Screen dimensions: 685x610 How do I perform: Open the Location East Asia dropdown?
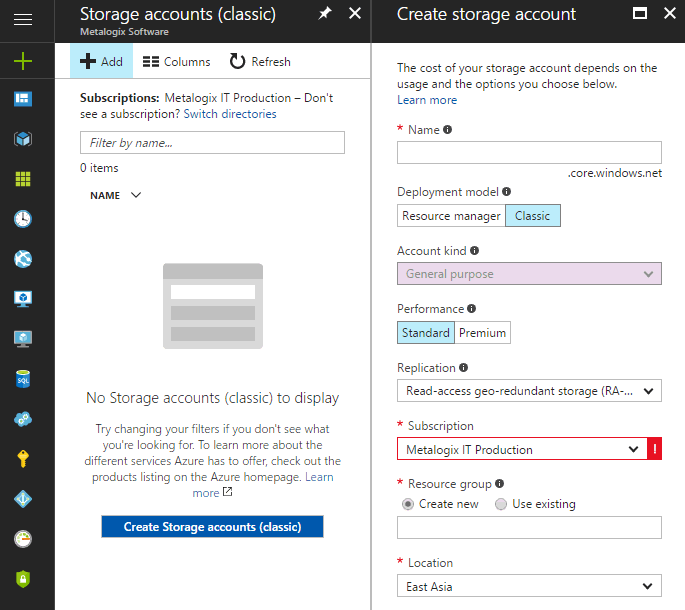pyautogui.click(x=529, y=586)
